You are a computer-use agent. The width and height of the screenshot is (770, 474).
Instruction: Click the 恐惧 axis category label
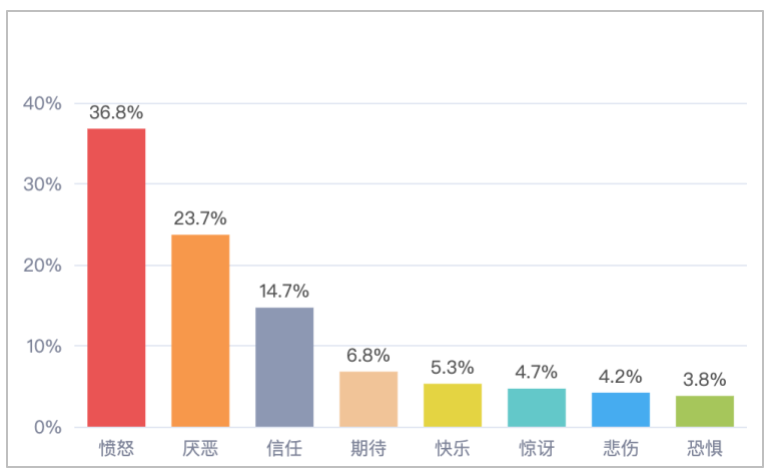(704, 447)
